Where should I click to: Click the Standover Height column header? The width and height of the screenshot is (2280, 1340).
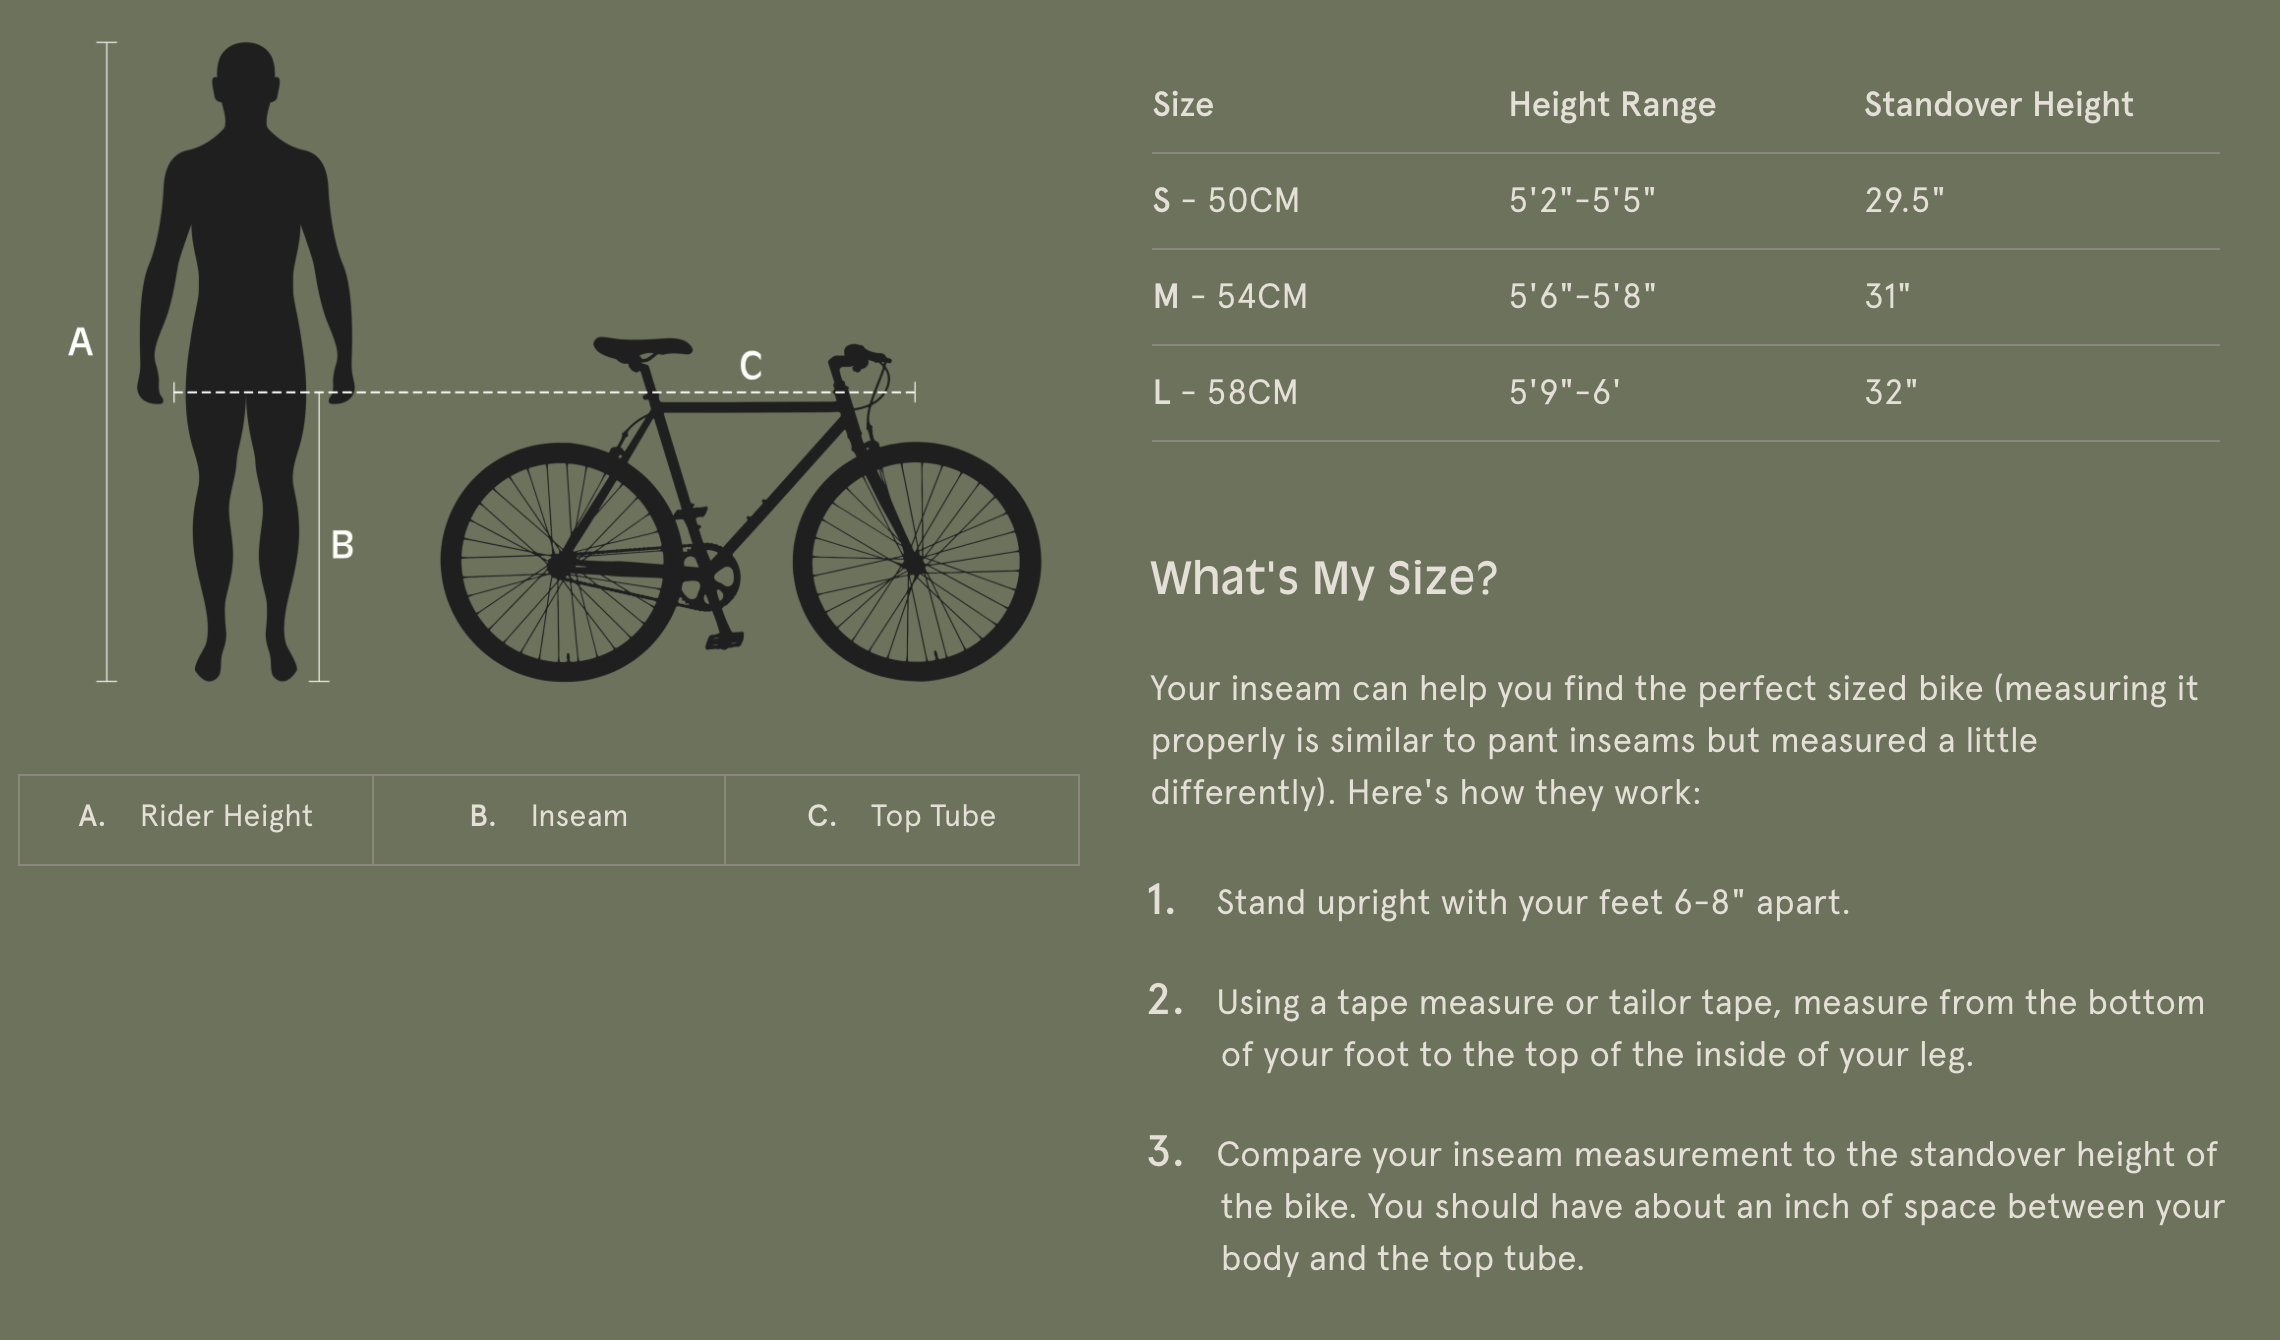(x=1998, y=105)
